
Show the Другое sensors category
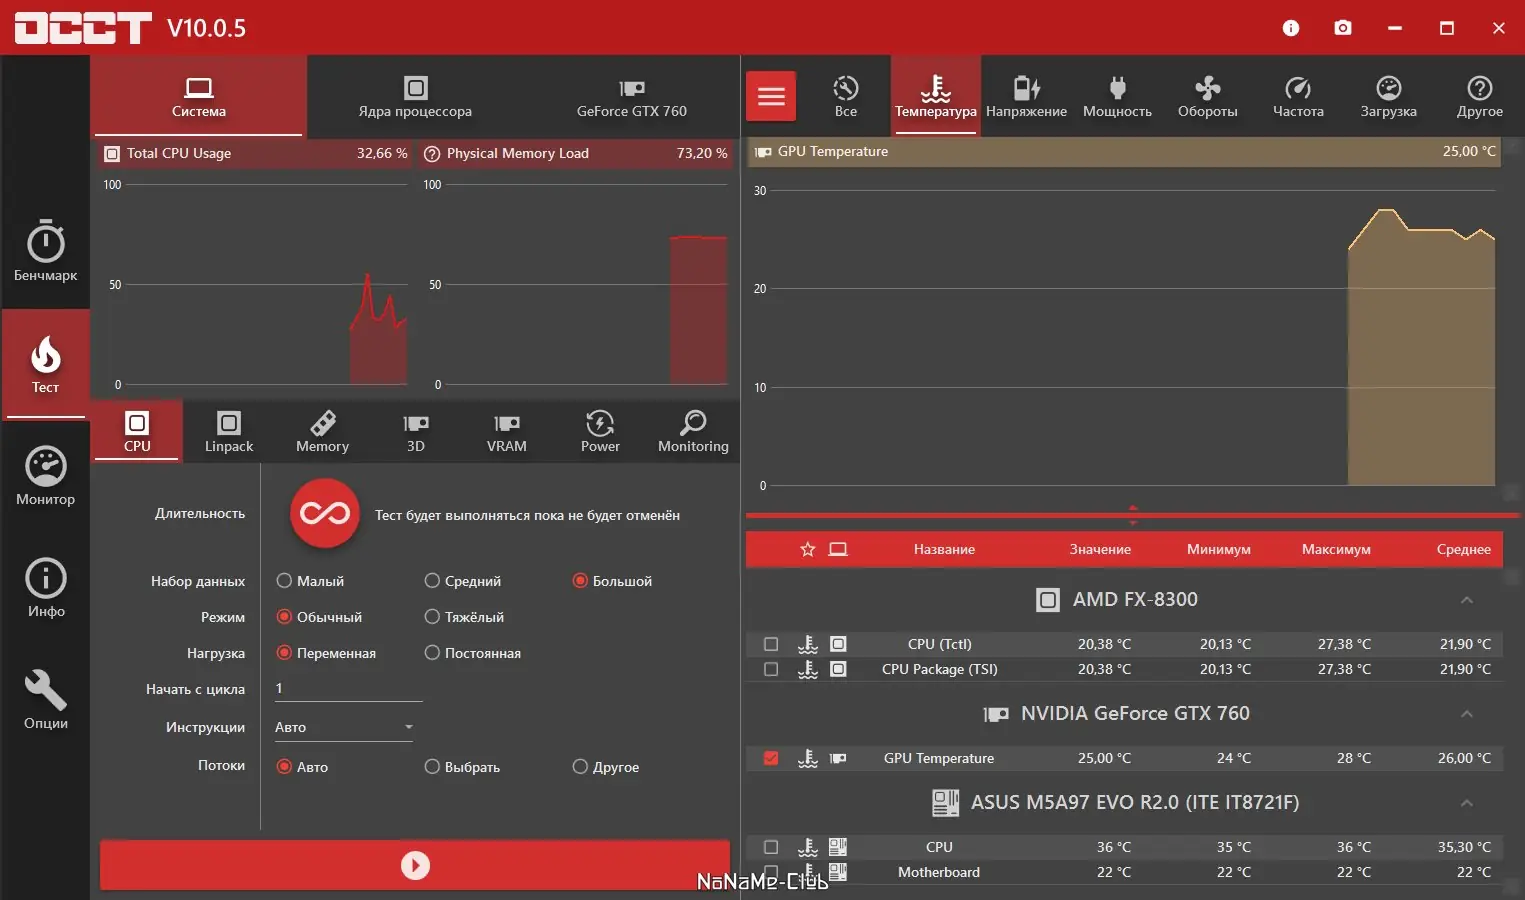[x=1480, y=96]
